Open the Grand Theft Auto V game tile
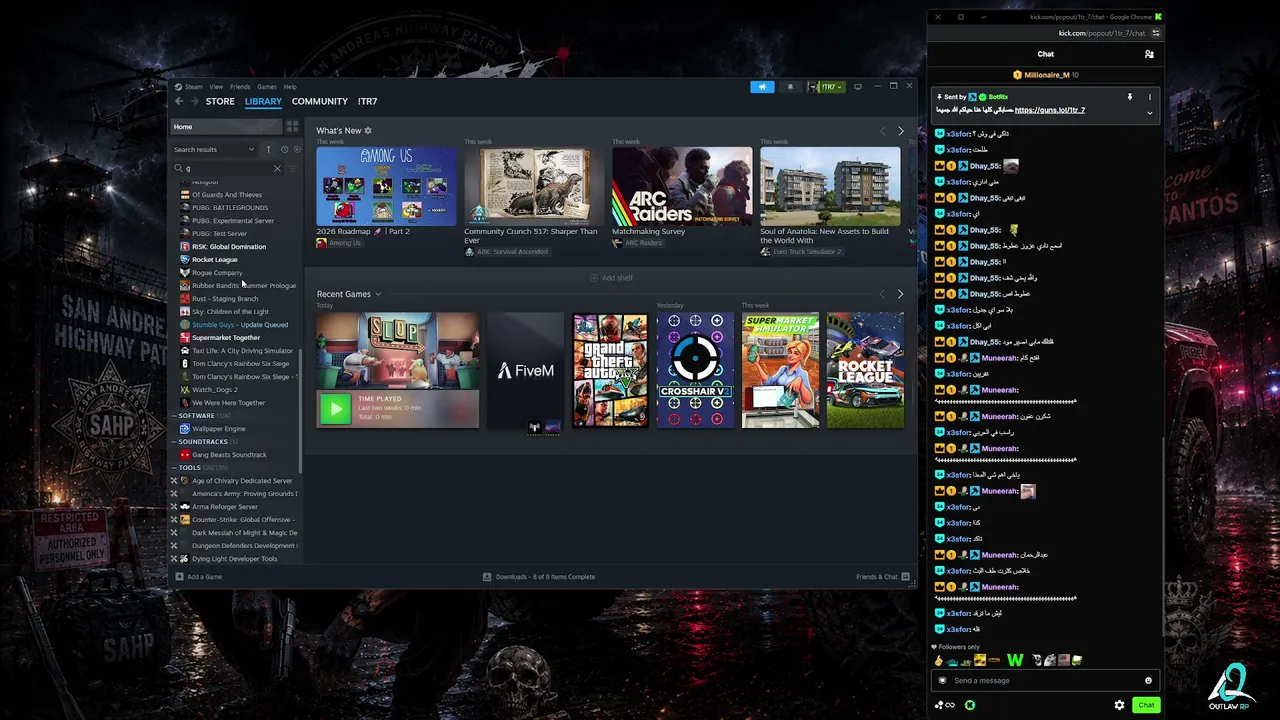 coord(610,371)
